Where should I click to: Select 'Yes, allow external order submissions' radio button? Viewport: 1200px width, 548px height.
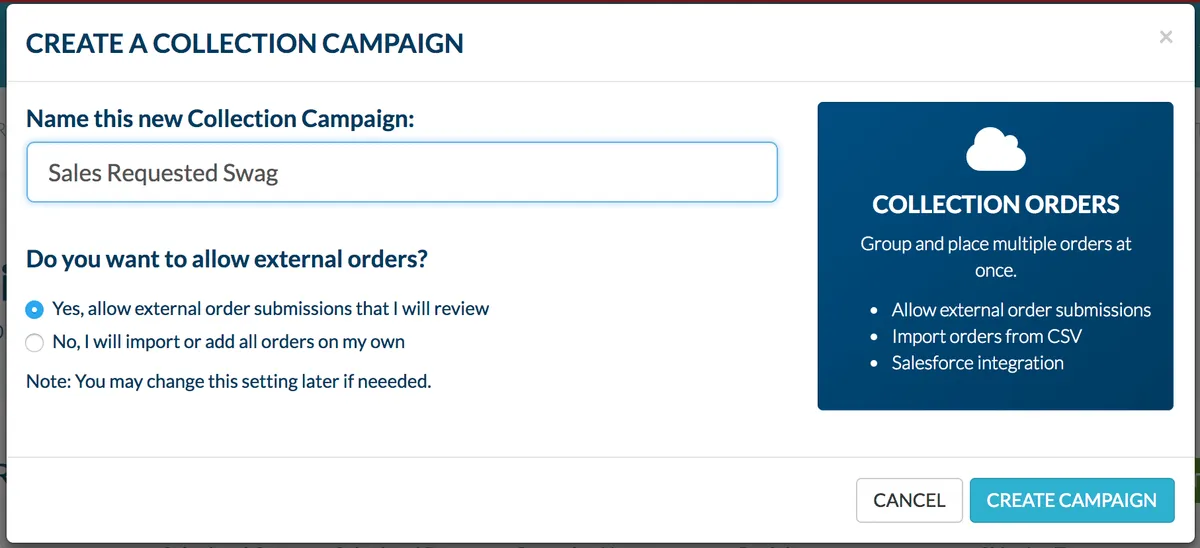coord(35,309)
